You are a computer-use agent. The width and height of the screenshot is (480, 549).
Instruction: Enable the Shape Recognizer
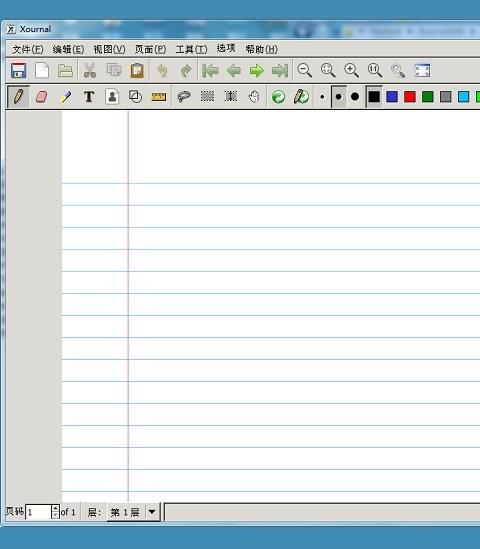[x=135, y=97]
